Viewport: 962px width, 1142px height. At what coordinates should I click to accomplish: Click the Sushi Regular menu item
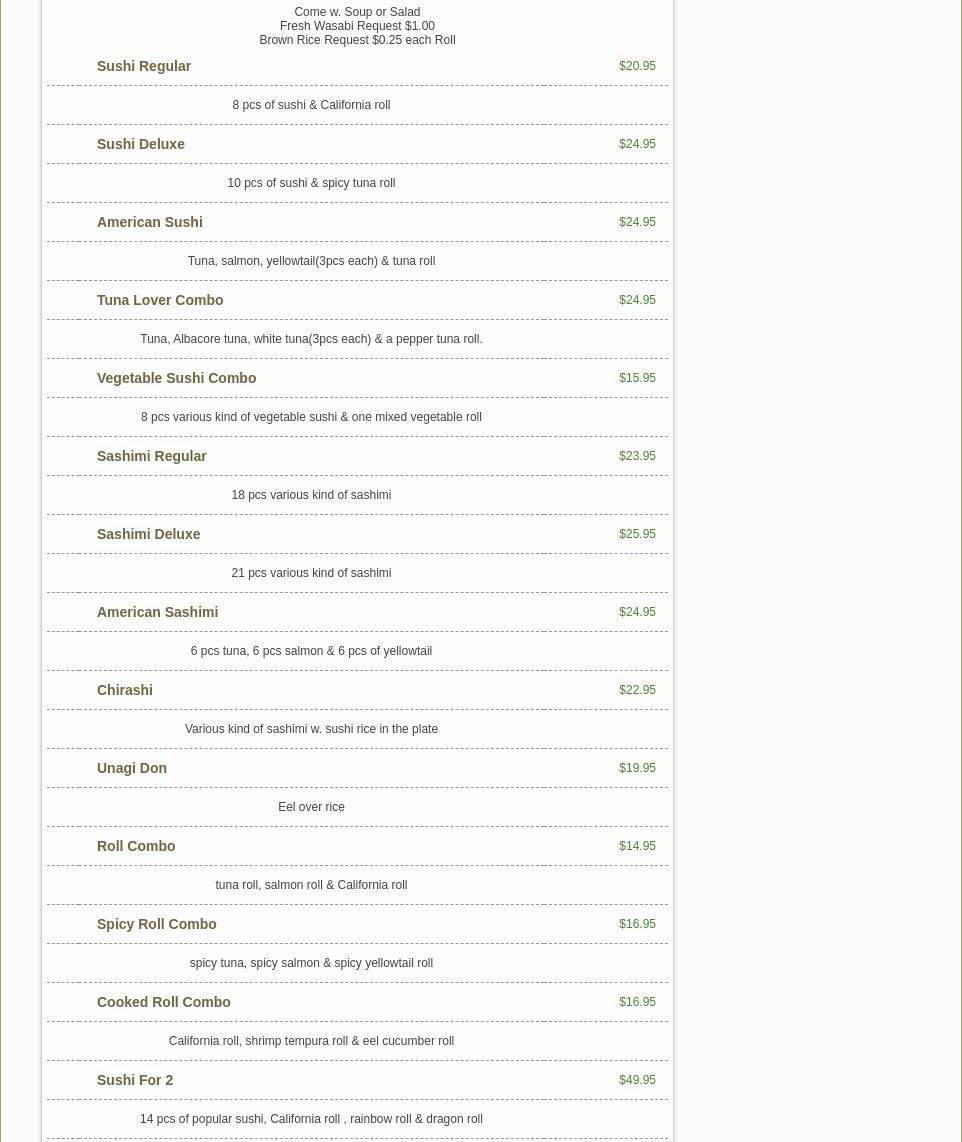coord(144,66)
